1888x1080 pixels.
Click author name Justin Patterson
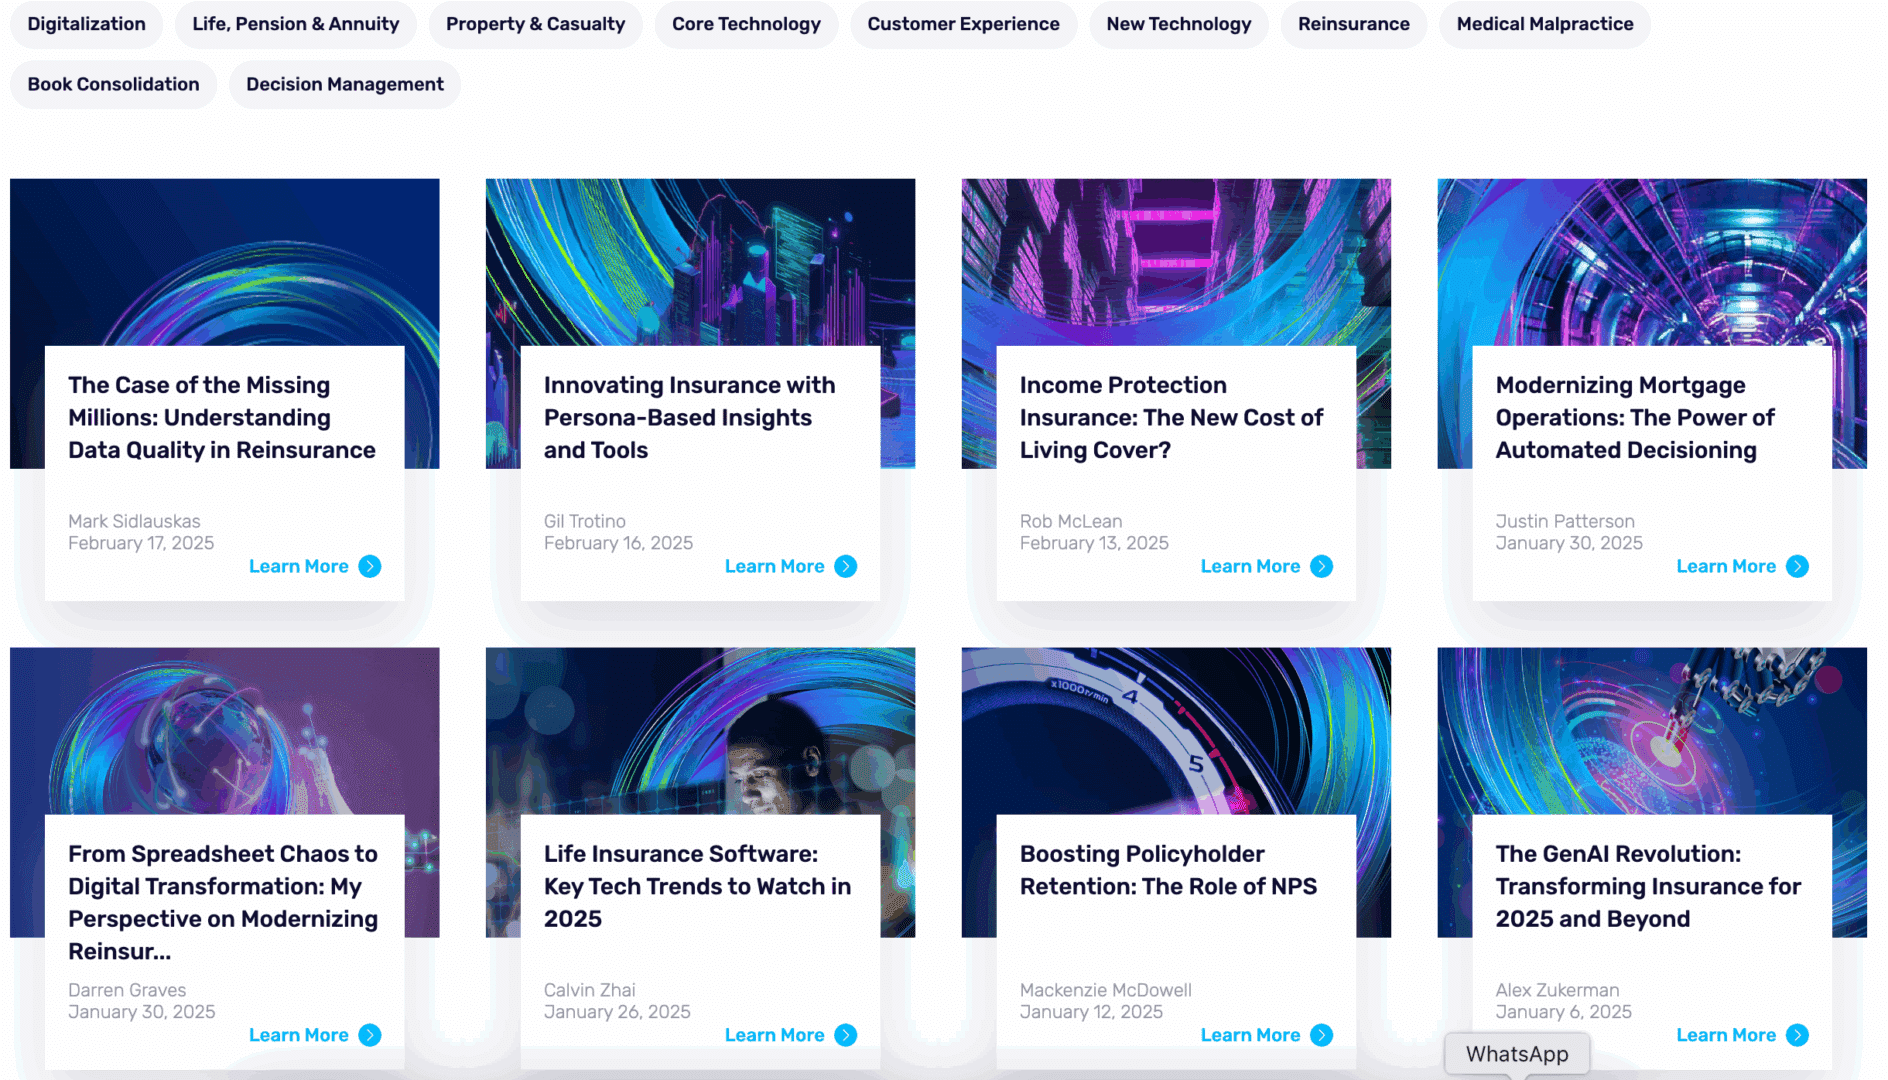pos(1565,521)
